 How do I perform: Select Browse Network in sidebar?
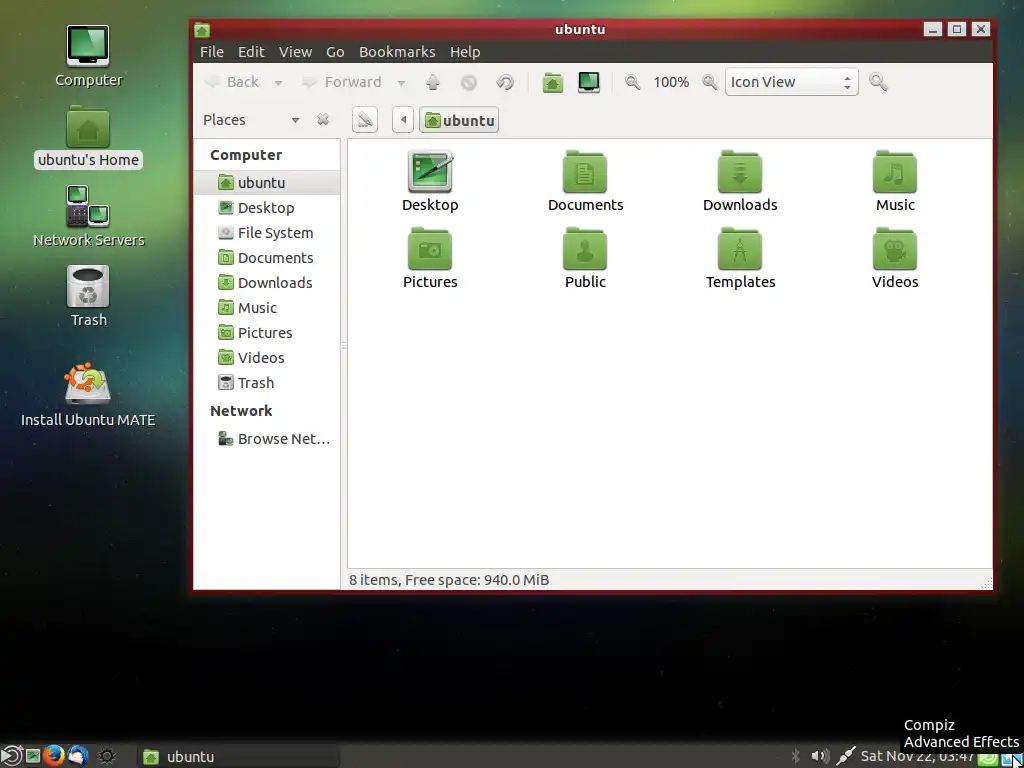(x=267, y=439)
